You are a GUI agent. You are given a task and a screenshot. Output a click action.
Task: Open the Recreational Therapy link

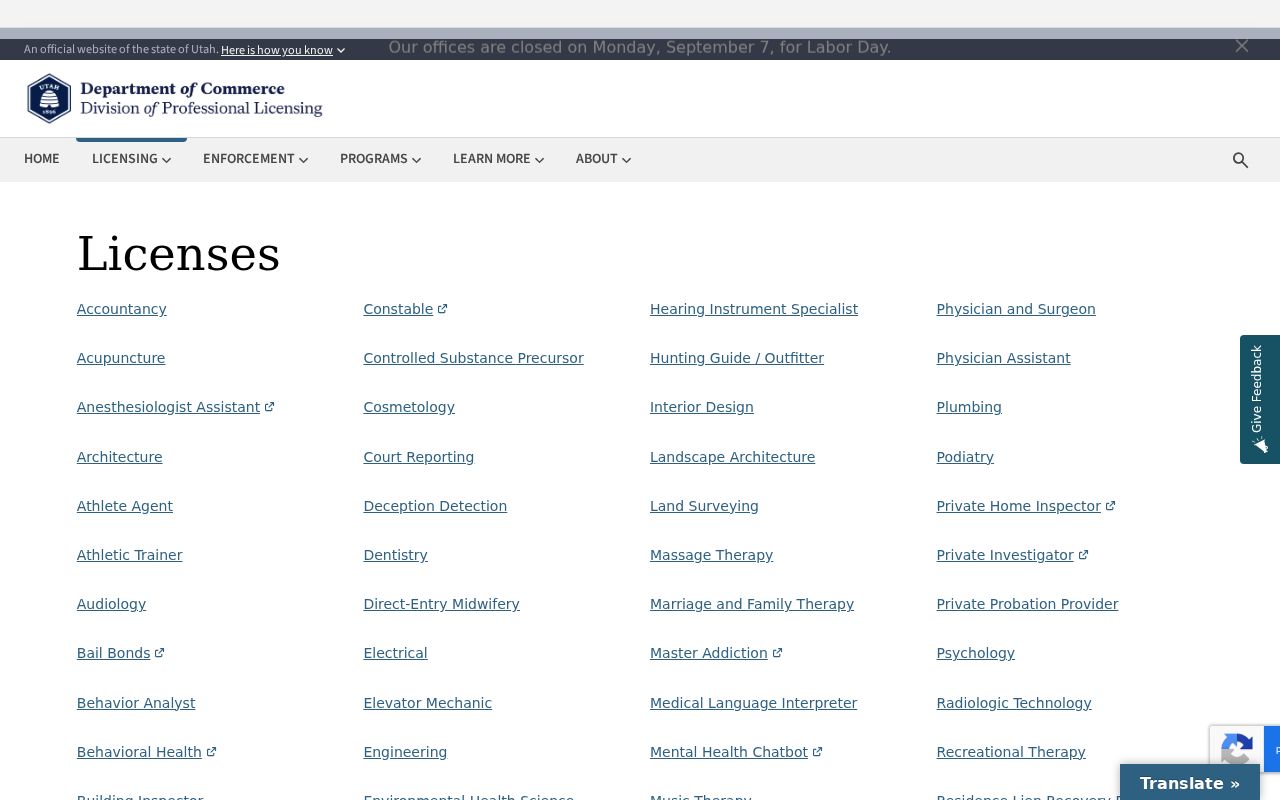(1011, 752)
